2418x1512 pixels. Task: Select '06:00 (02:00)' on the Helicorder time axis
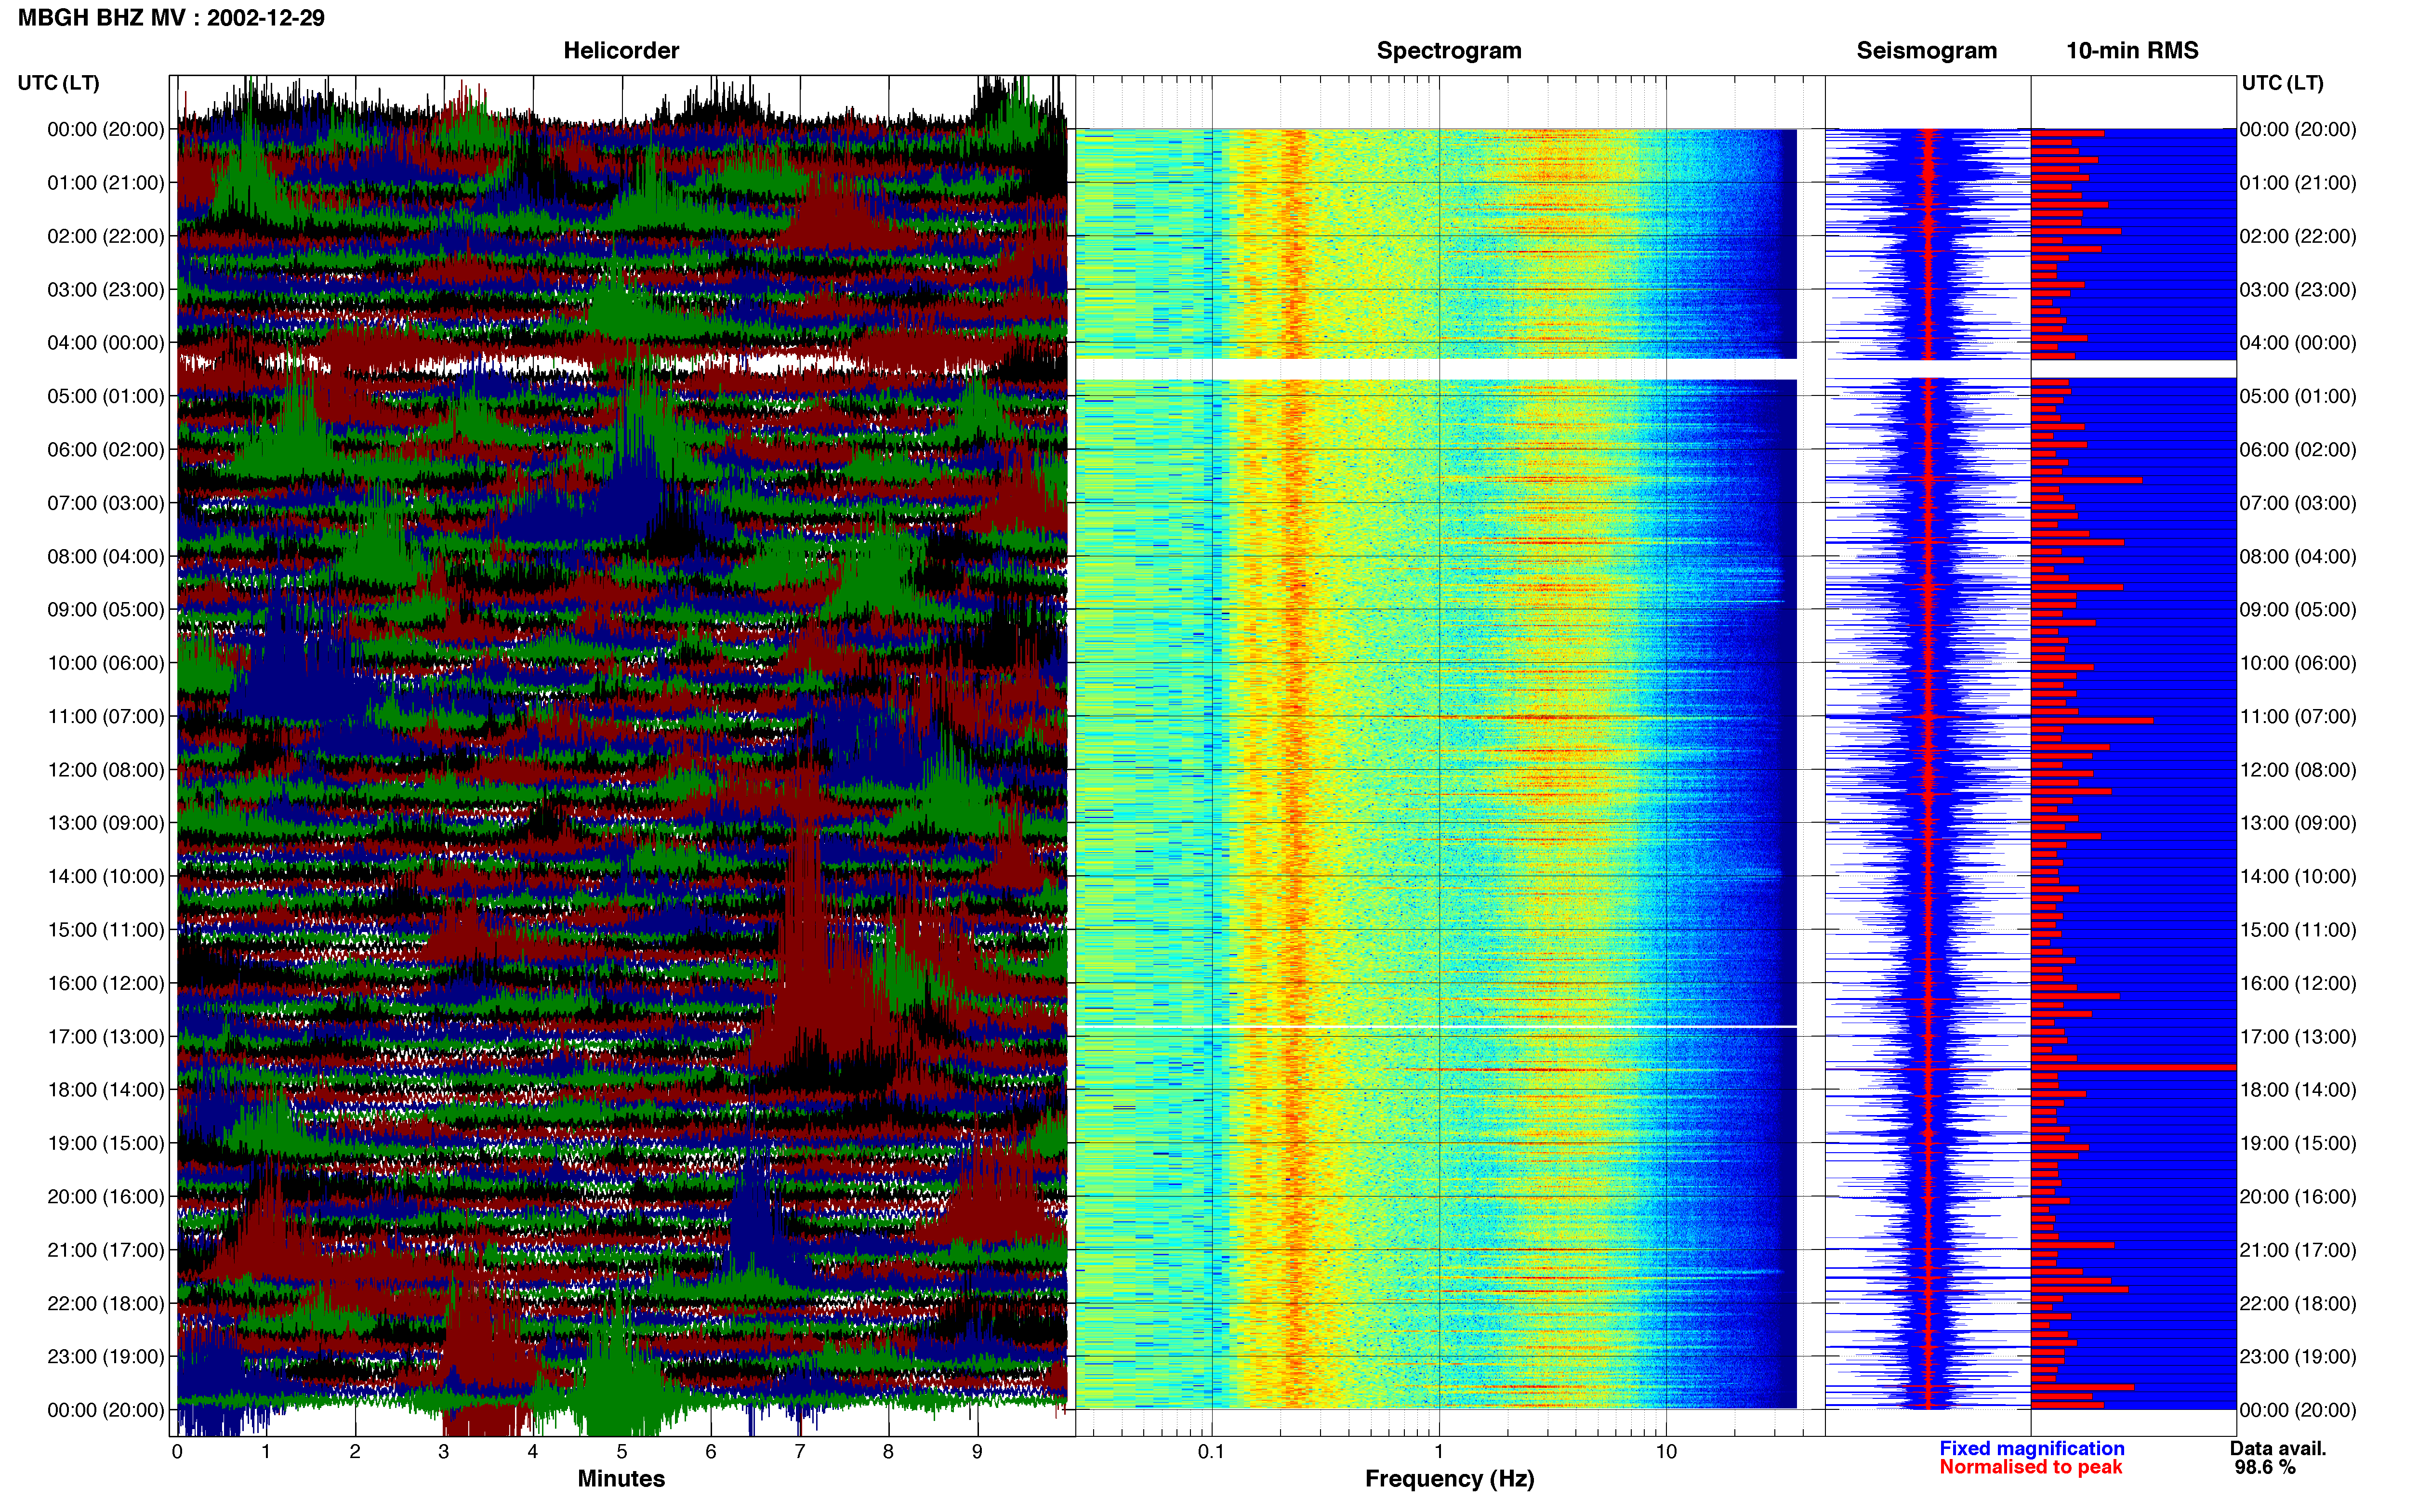pos(106,450)
